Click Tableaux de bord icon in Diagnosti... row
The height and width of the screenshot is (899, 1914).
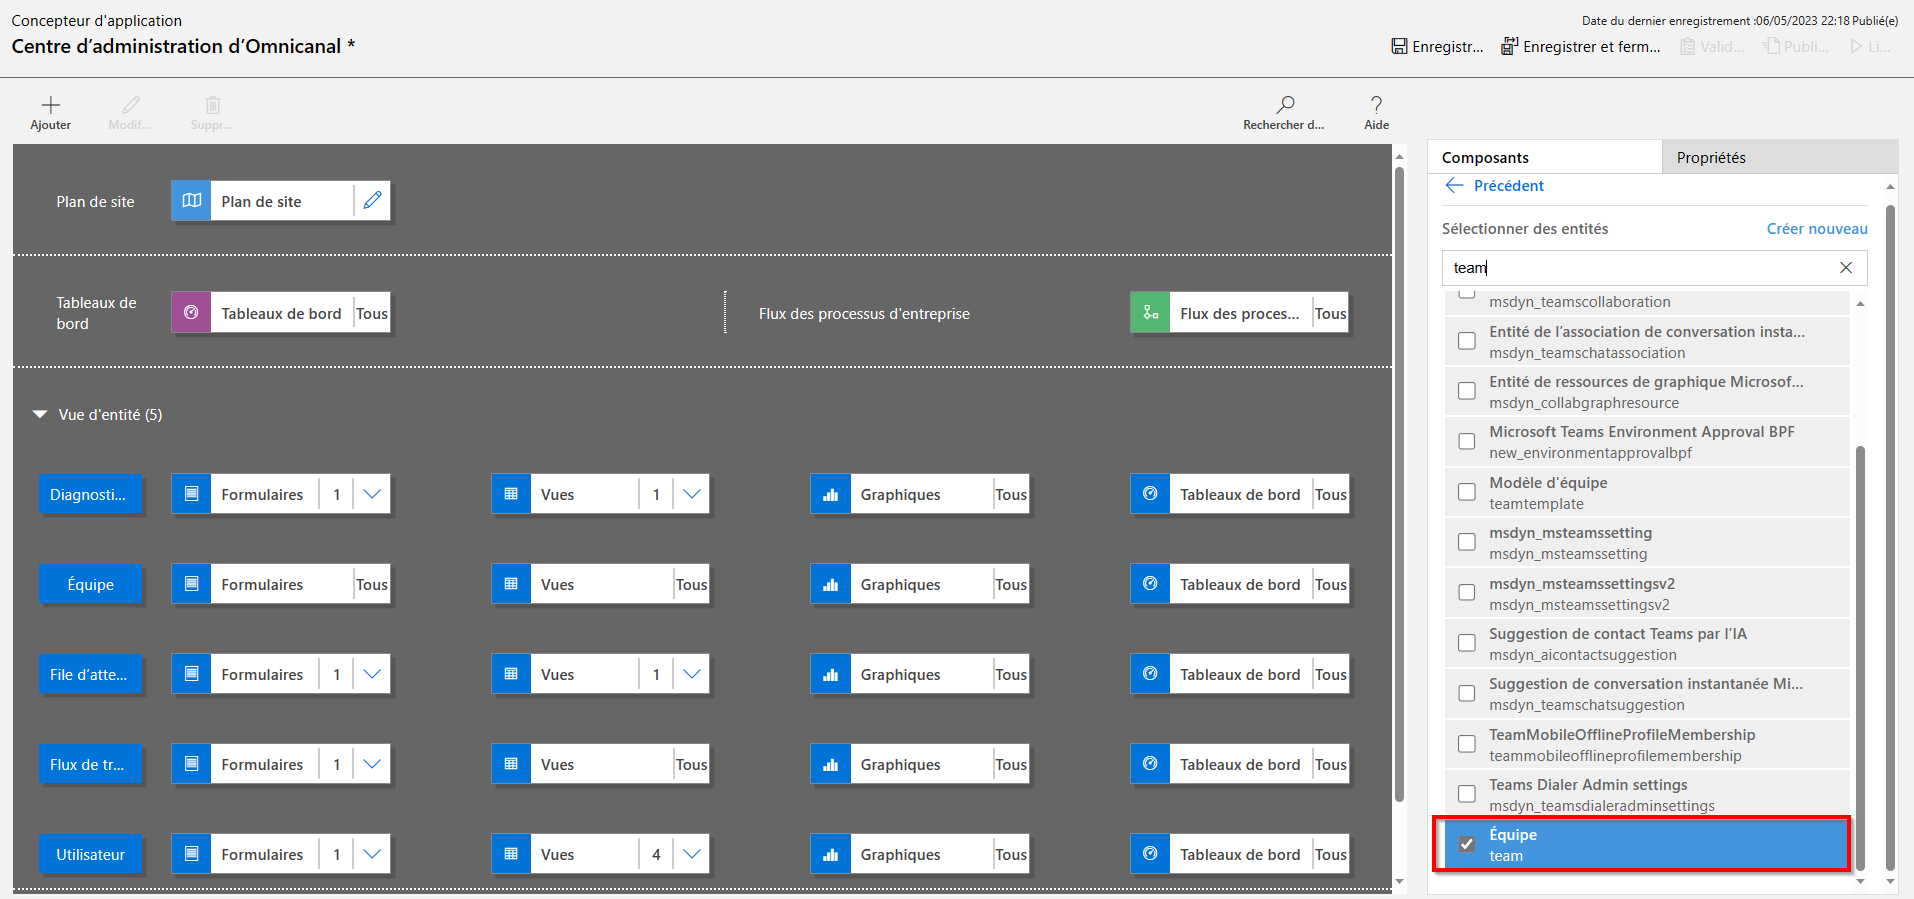(1150, 494)
